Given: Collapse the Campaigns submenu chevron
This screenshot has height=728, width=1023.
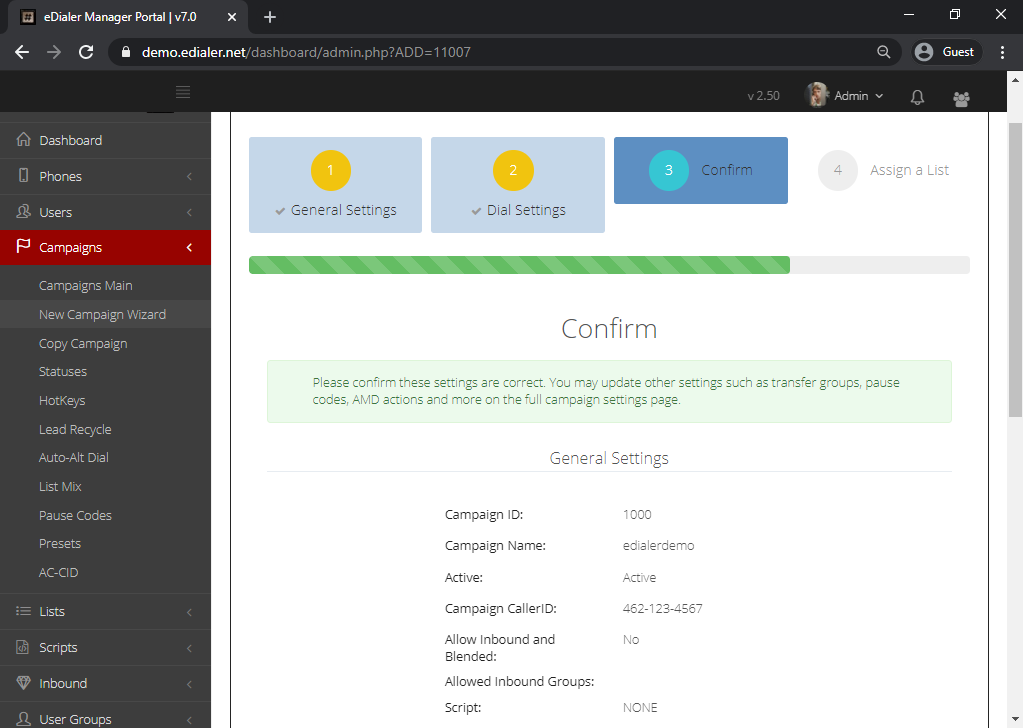Looking at the screenshot, I should pyautogui.click(x=189, y=247).
